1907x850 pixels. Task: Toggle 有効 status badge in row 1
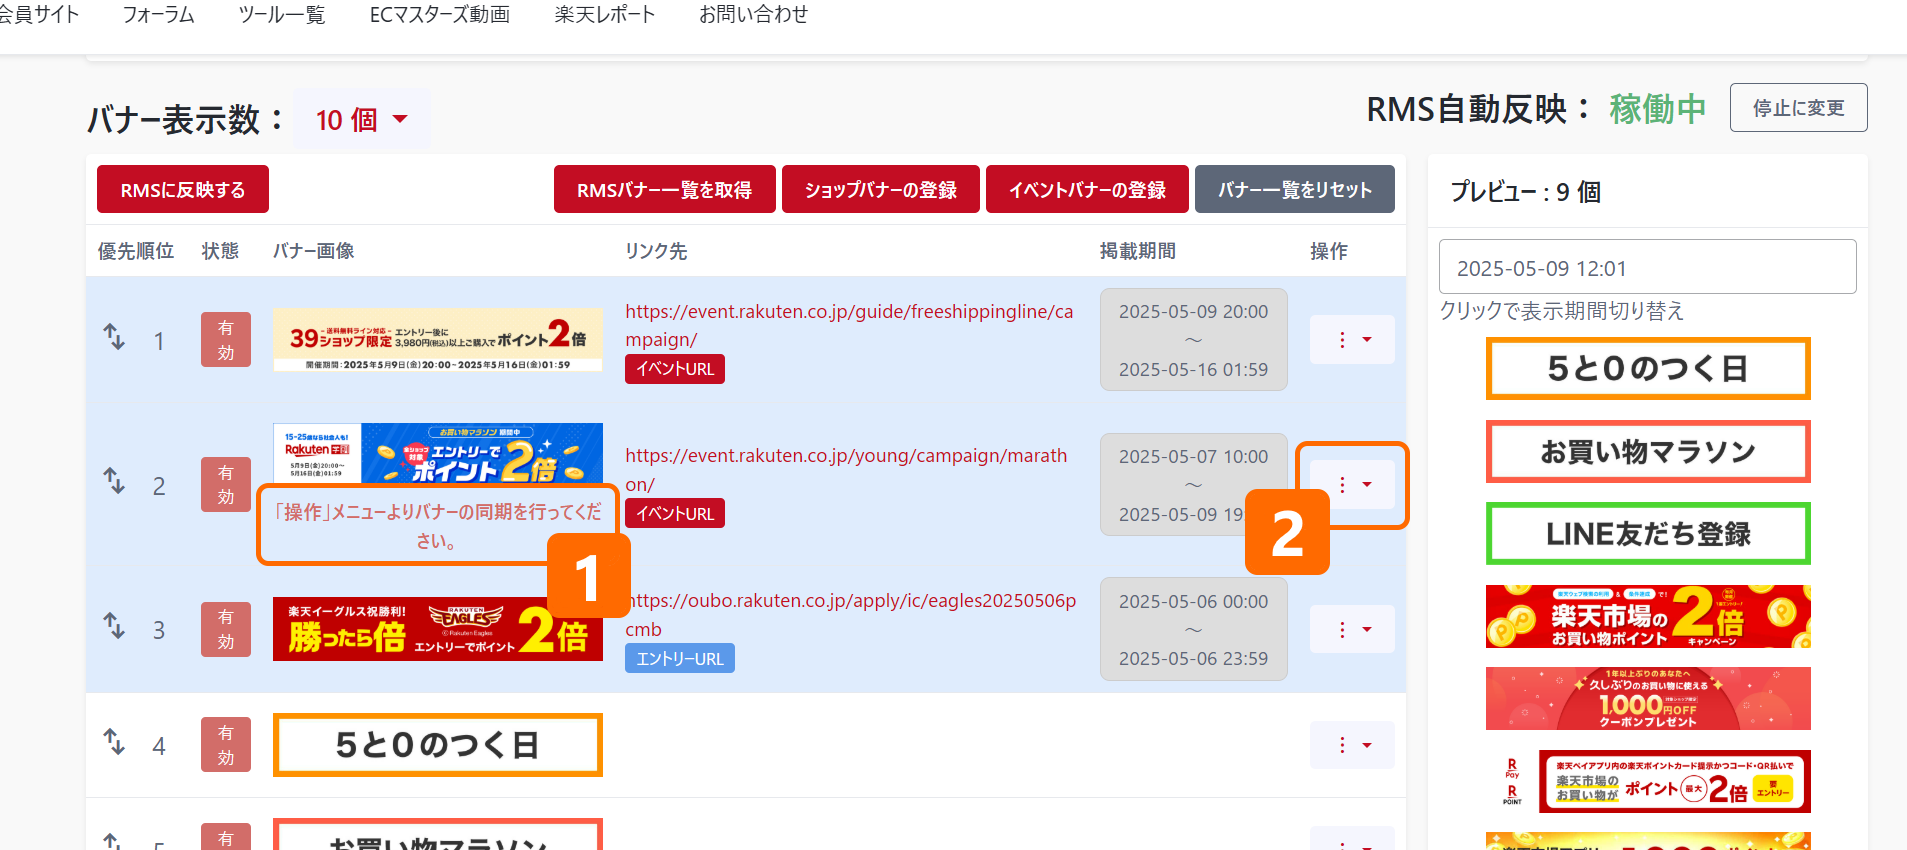point(226,340)
